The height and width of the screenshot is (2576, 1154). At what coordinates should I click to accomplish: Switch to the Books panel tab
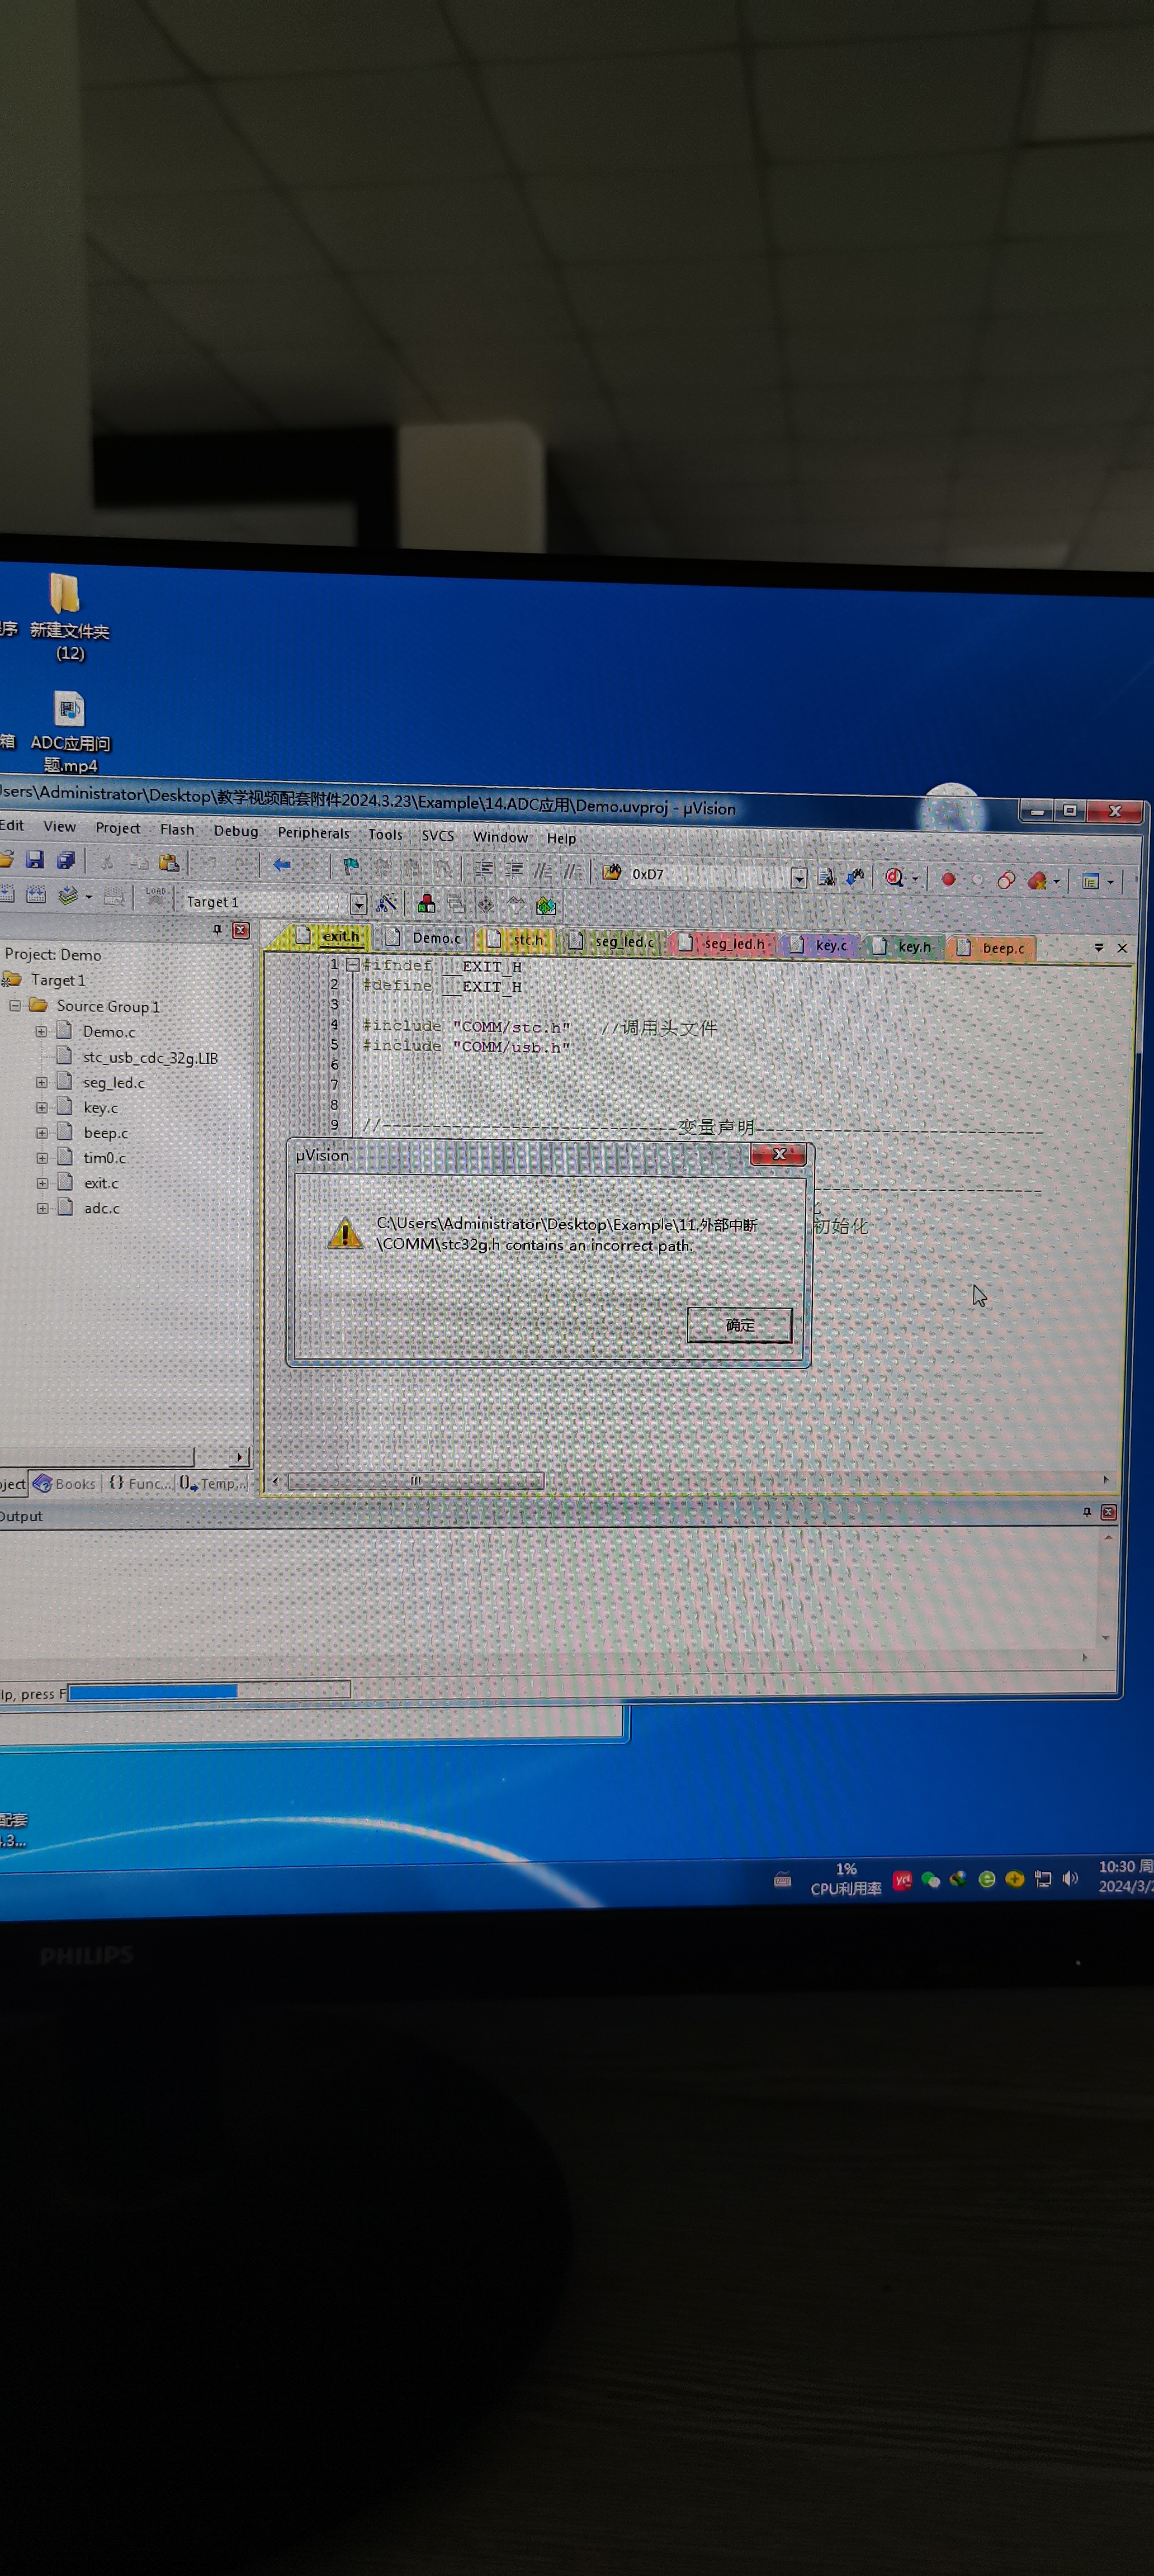click(x=65, y=1483)
